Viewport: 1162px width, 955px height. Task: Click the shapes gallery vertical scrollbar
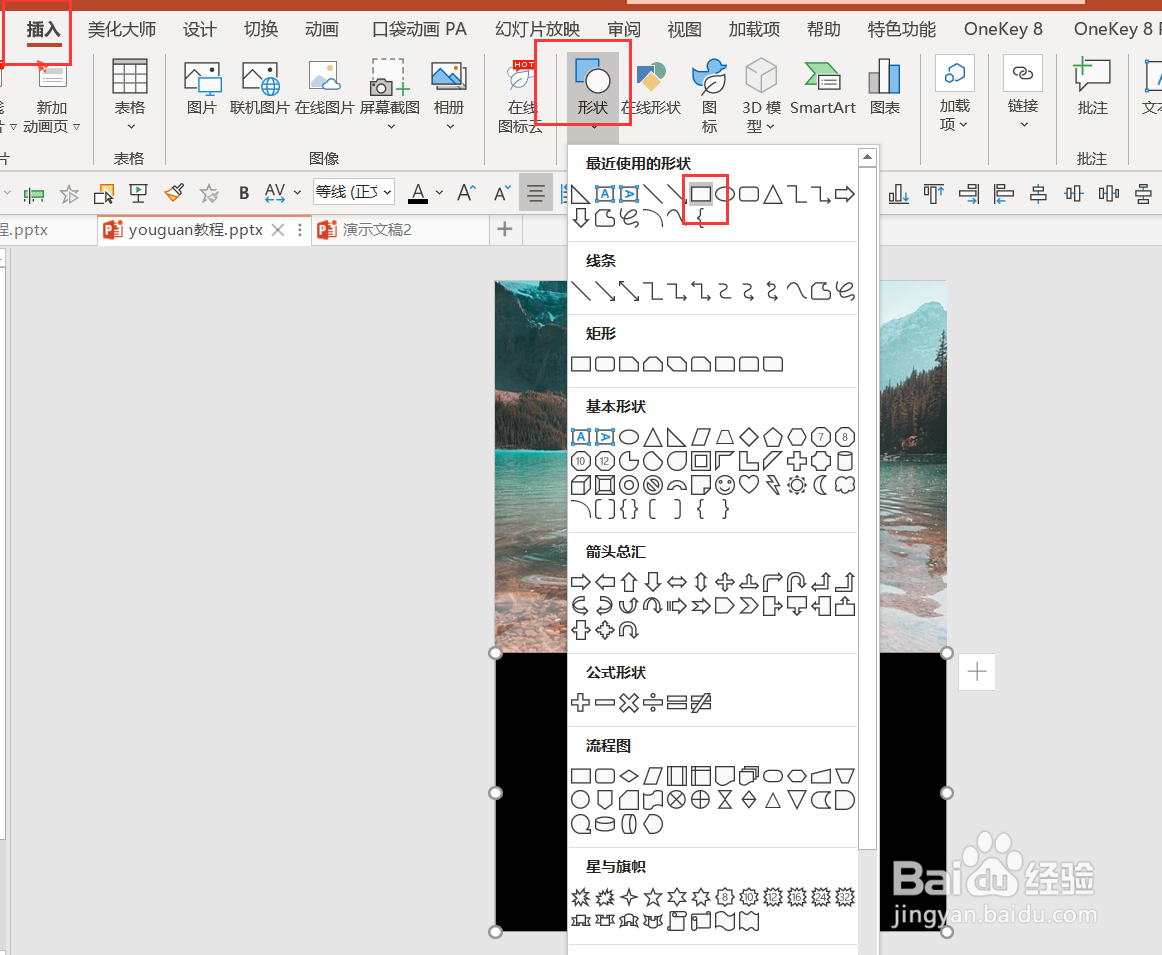(x=867, y=508)
